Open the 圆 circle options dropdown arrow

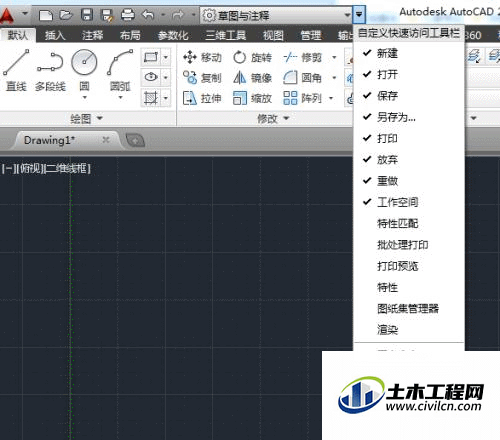(84, 97)
